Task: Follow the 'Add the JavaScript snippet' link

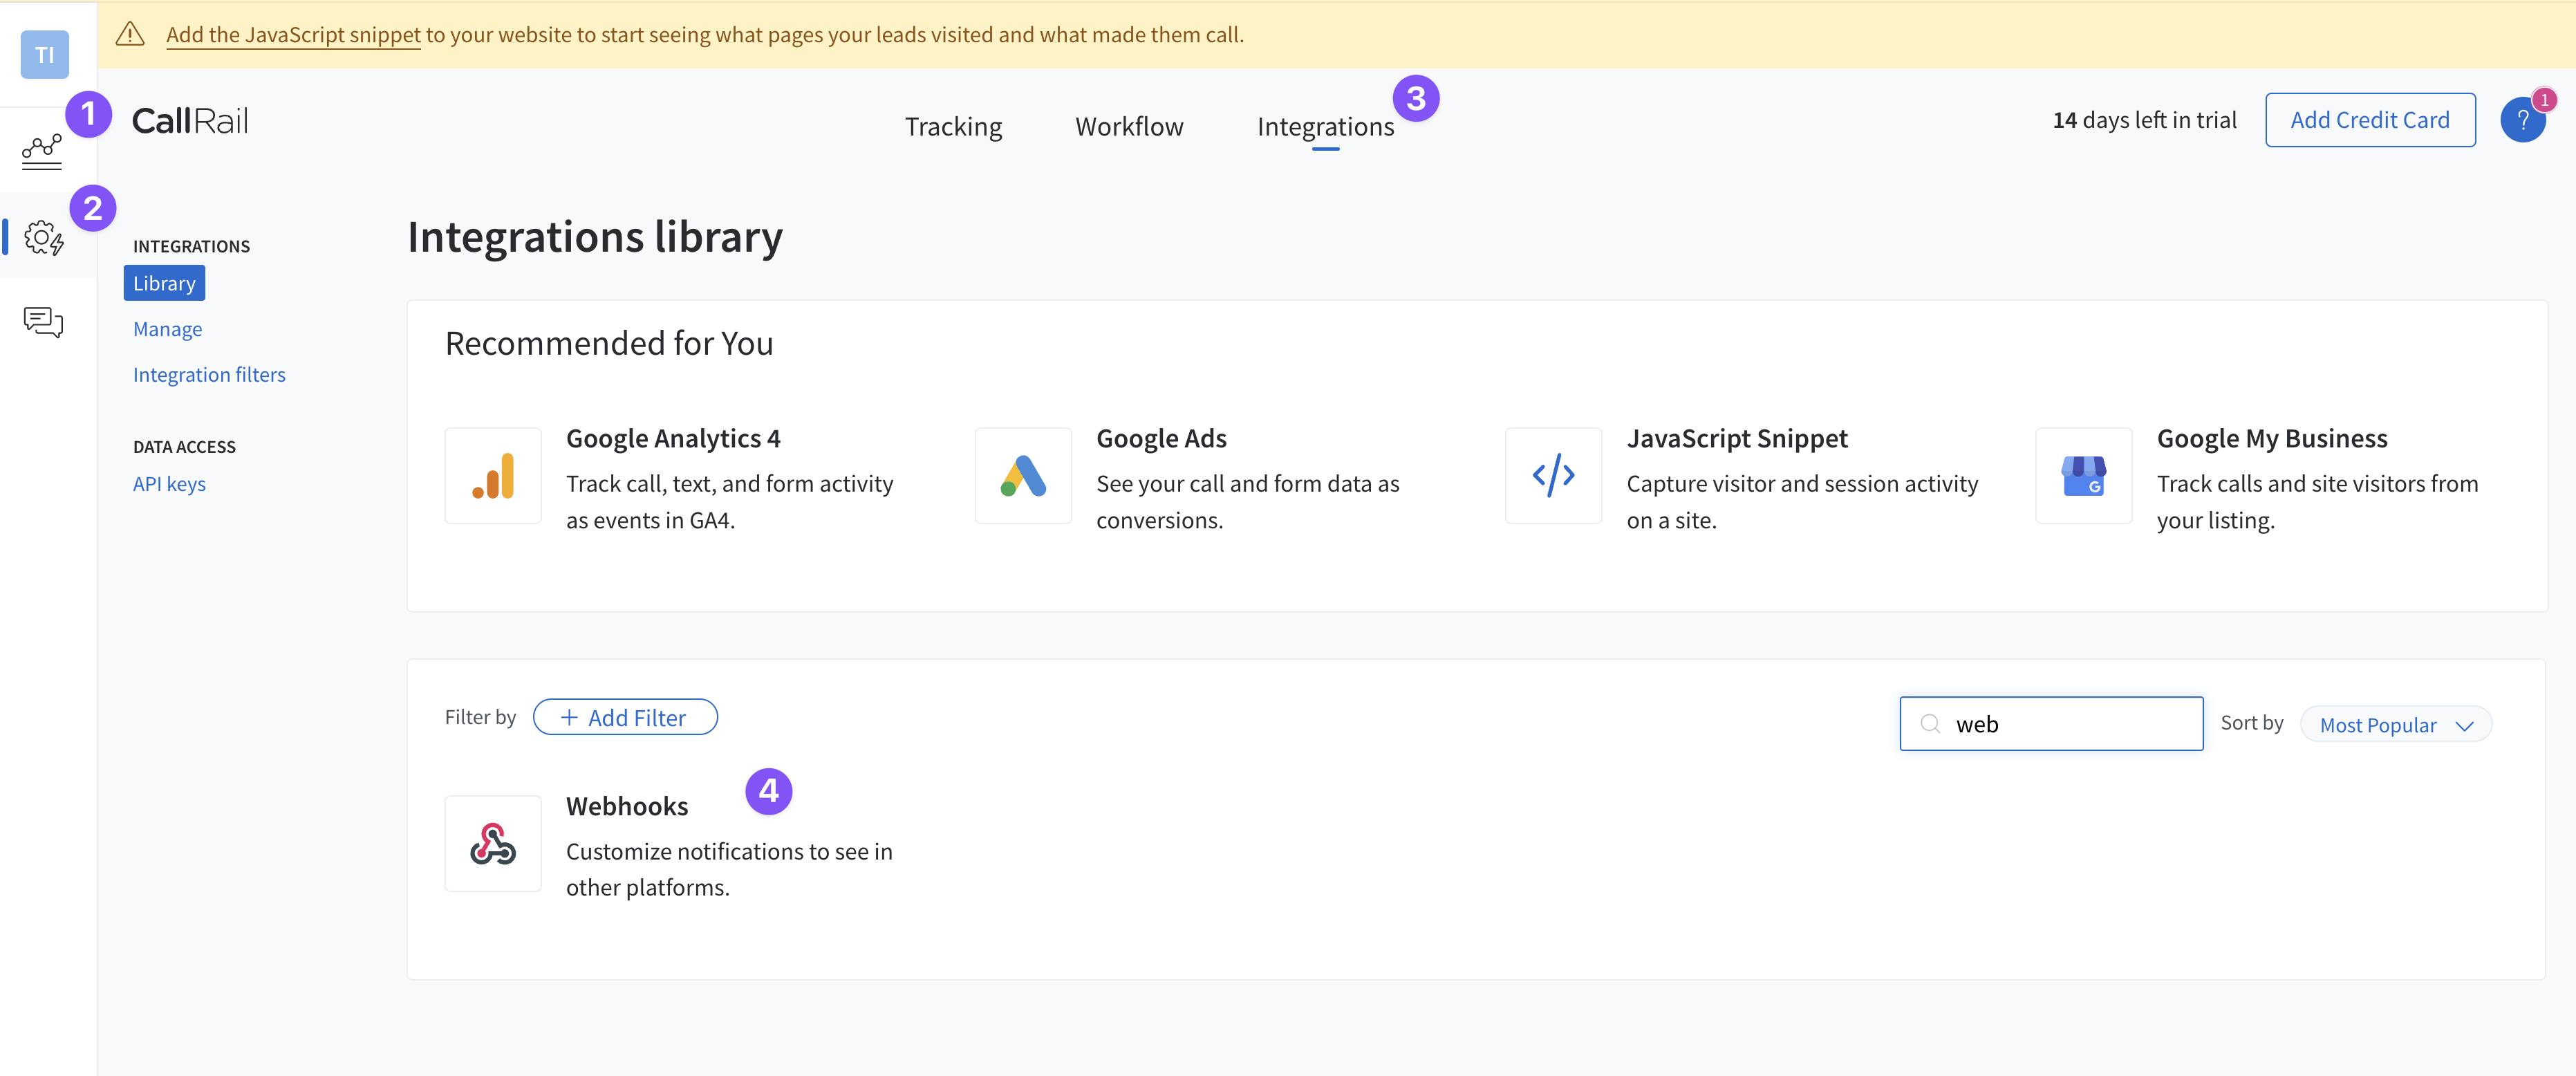Action: pos(293,34)
